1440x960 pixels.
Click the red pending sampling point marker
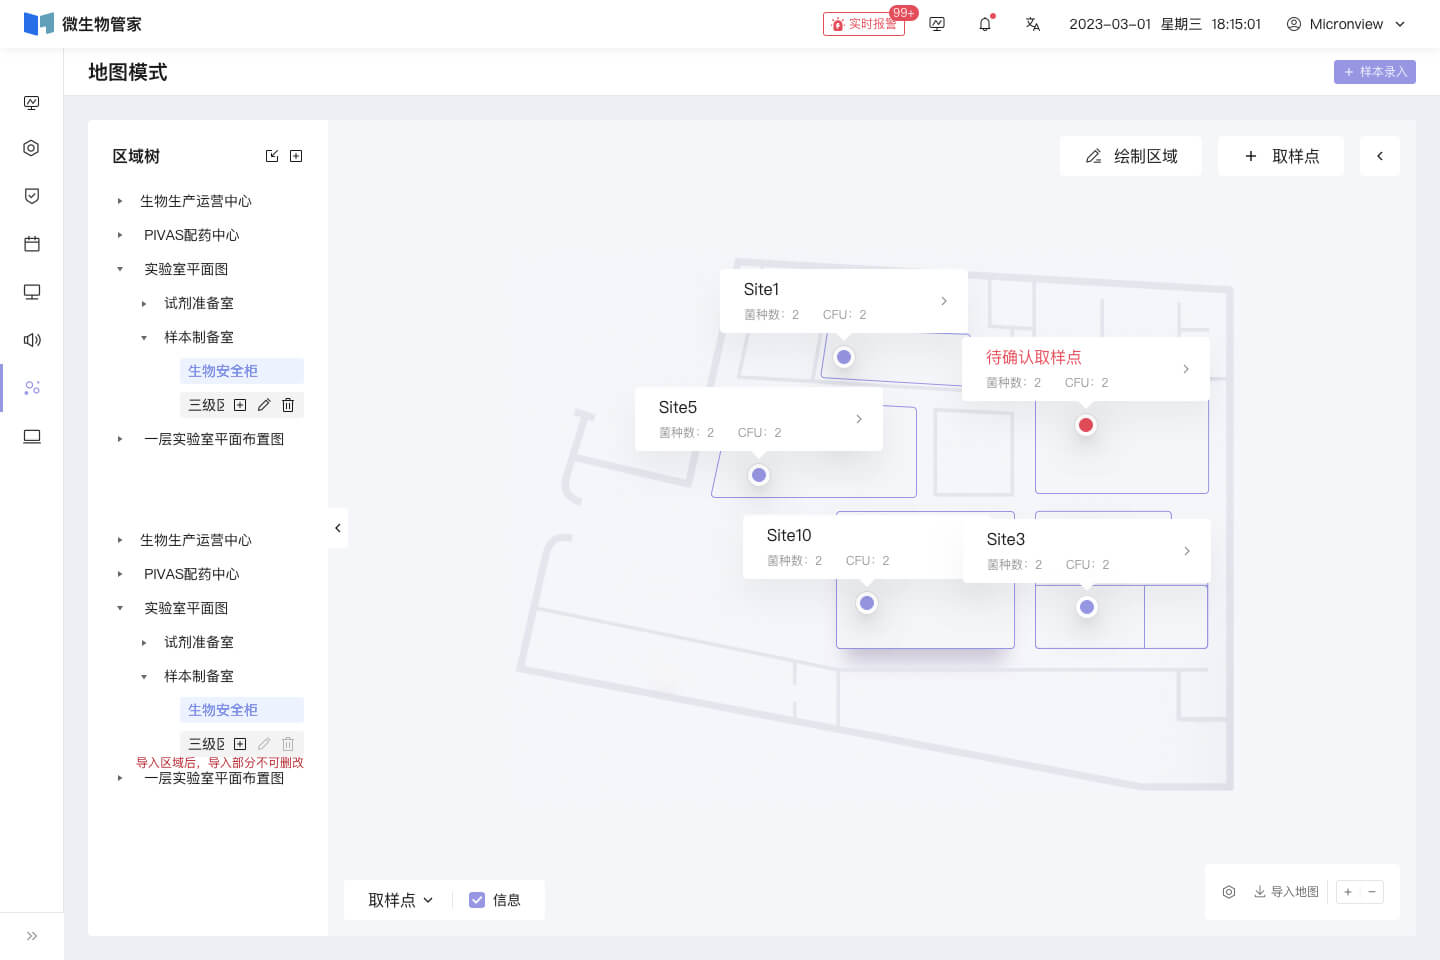[1086, 425]
